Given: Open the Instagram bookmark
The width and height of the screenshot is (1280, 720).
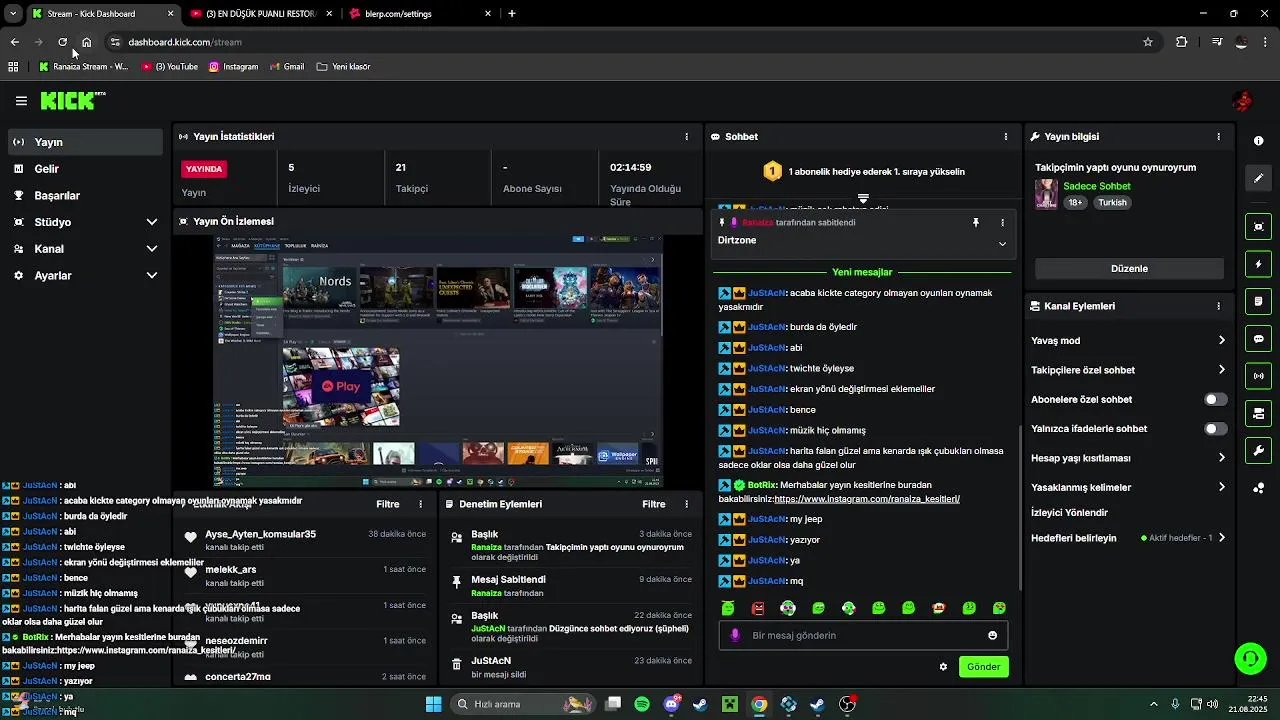Looking at the screenshot, I should click(x=234, y=67).
